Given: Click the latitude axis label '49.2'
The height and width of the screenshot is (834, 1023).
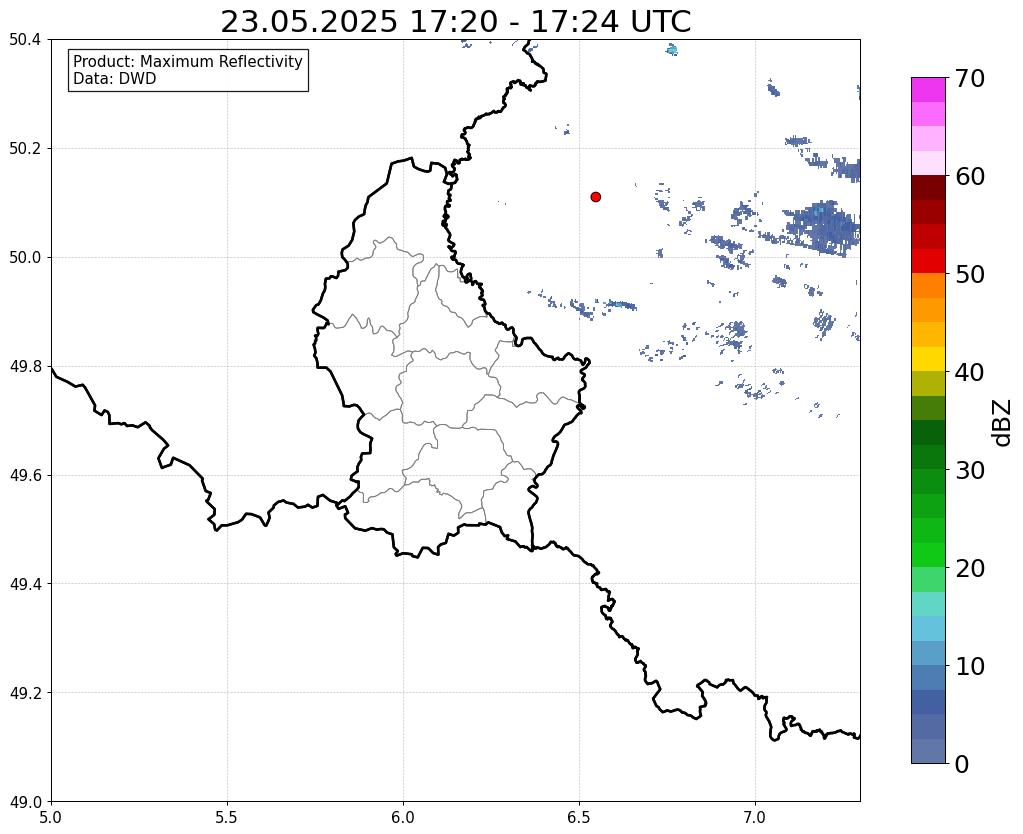Looking at the screenshot, I should (x=25, y=693).
